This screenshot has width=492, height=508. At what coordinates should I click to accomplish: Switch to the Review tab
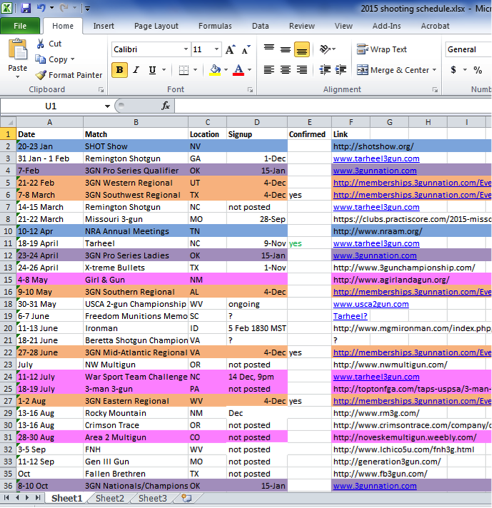(302, 26)
